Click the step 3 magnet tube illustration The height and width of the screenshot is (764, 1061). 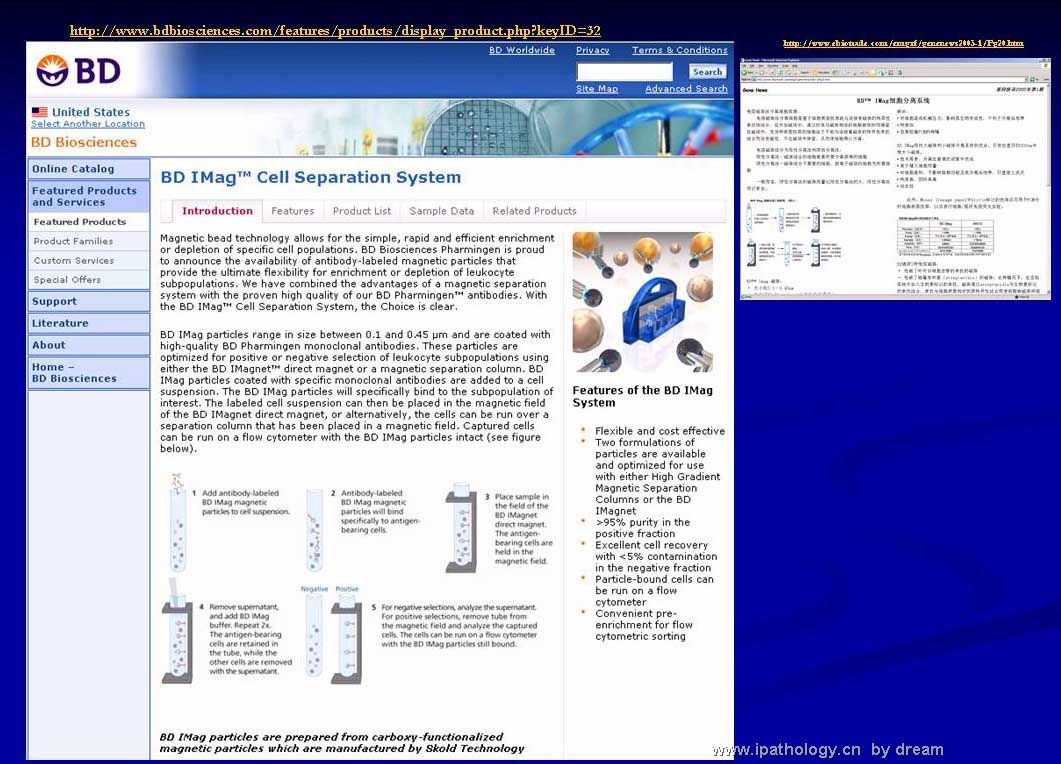click(x=461, y=528)
